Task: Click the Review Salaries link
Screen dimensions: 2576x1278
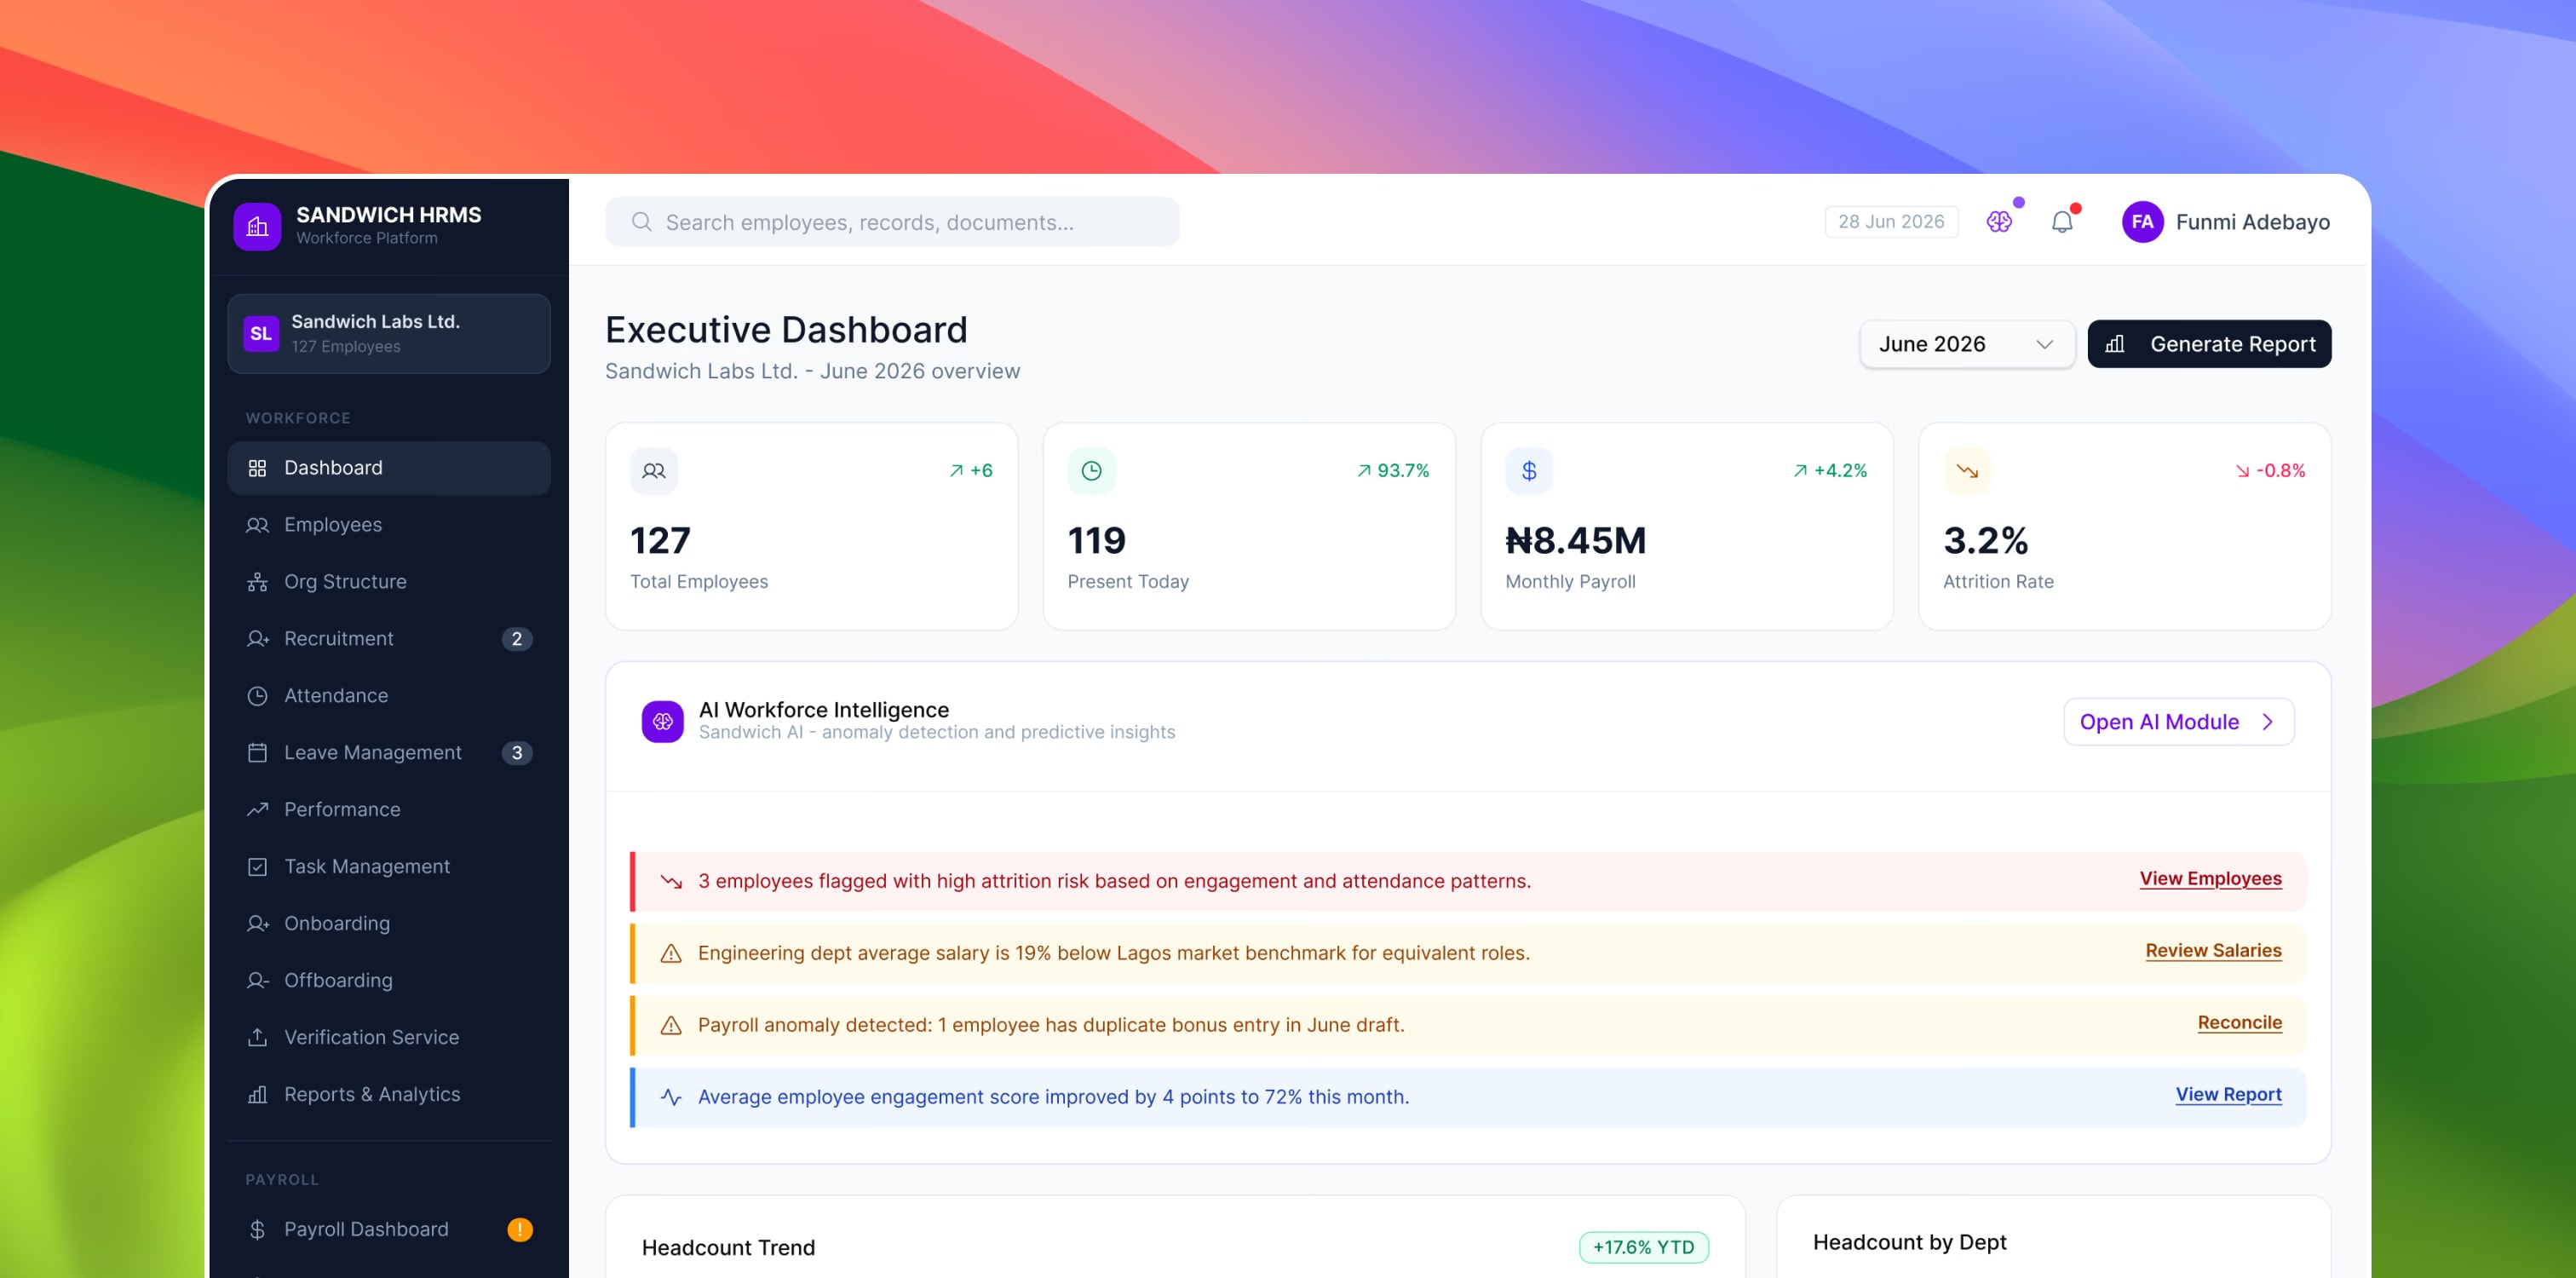Action: [2213, 951]
